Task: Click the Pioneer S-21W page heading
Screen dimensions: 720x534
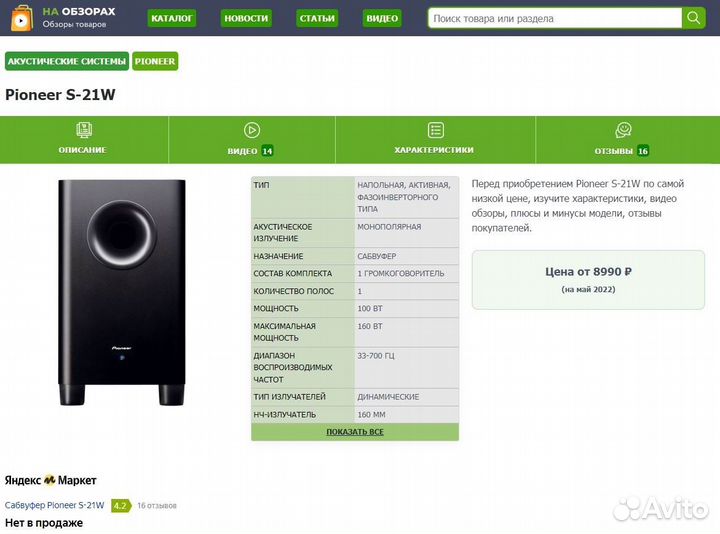Action: point(60,95)
